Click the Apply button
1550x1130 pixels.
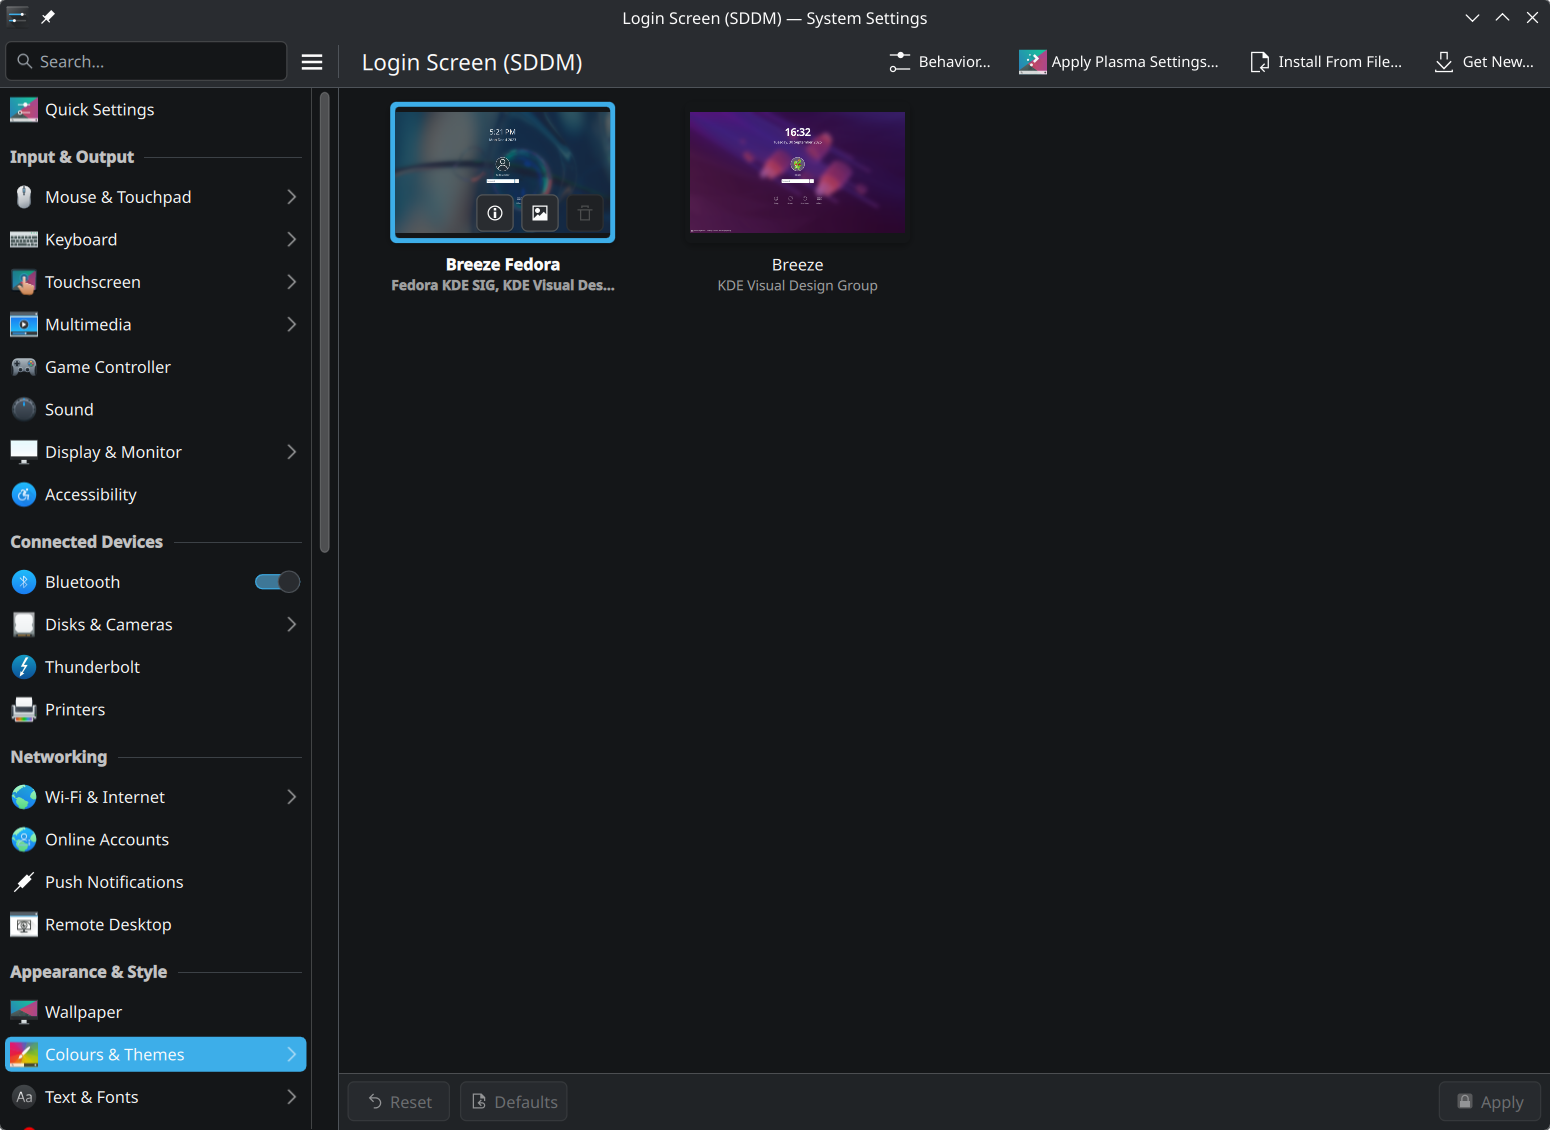click(1490, 1102)
